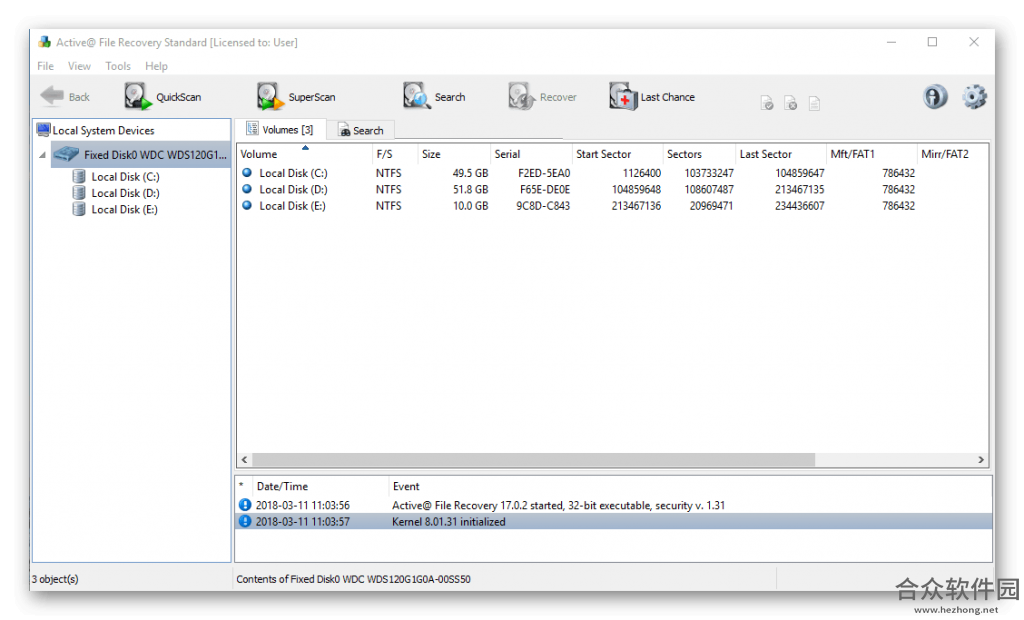Open Last Chance recovery tool
1024x620 pixels.
652,97
